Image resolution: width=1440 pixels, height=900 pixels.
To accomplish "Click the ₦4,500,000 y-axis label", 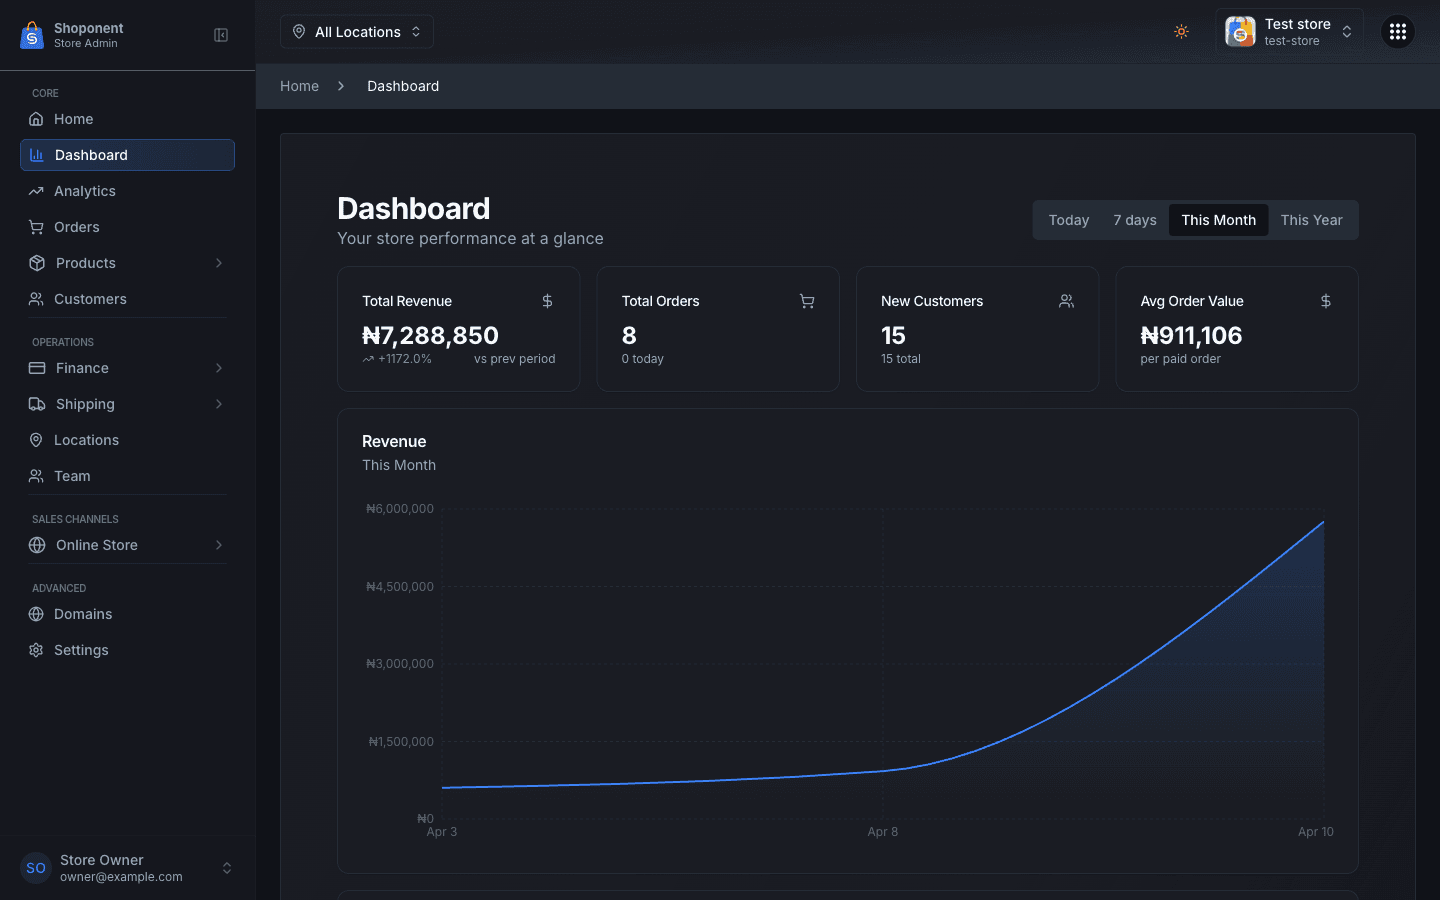I will (x=400, y=587).
